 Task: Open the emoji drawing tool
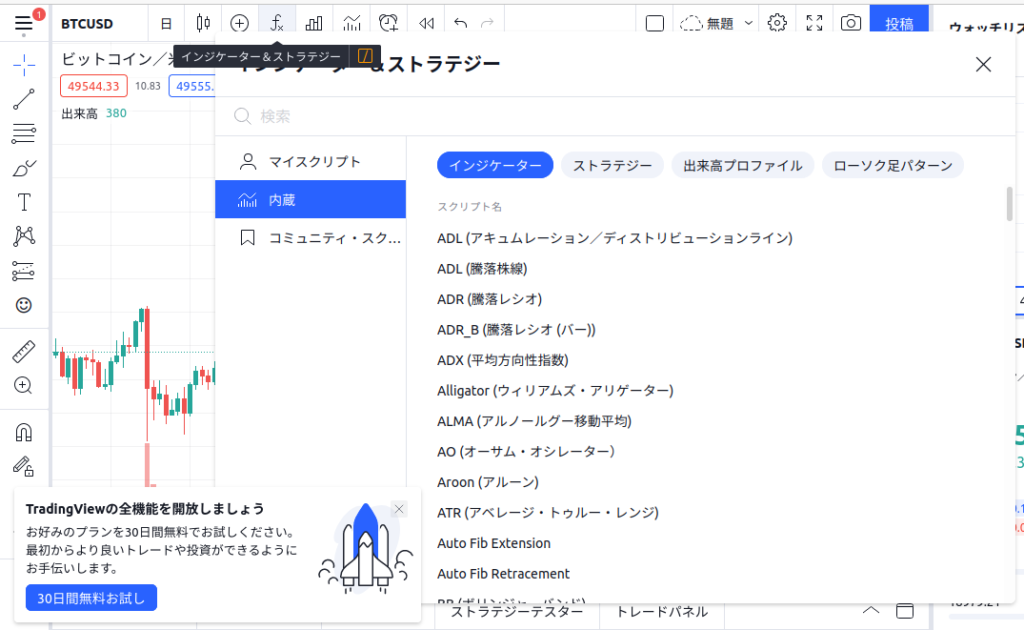click(x=24, y=306)
